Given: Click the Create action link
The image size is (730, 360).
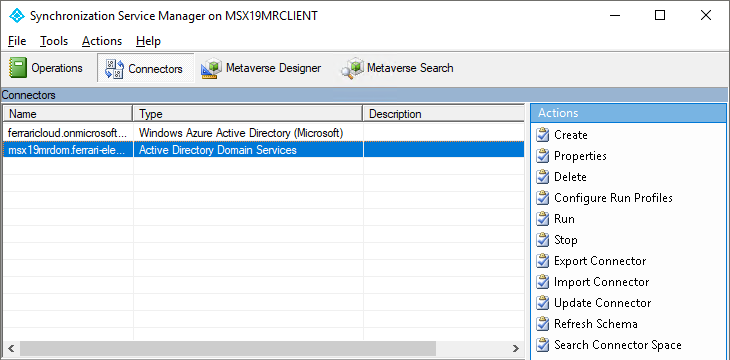Looking at the screenshot, I should point(571,135).
